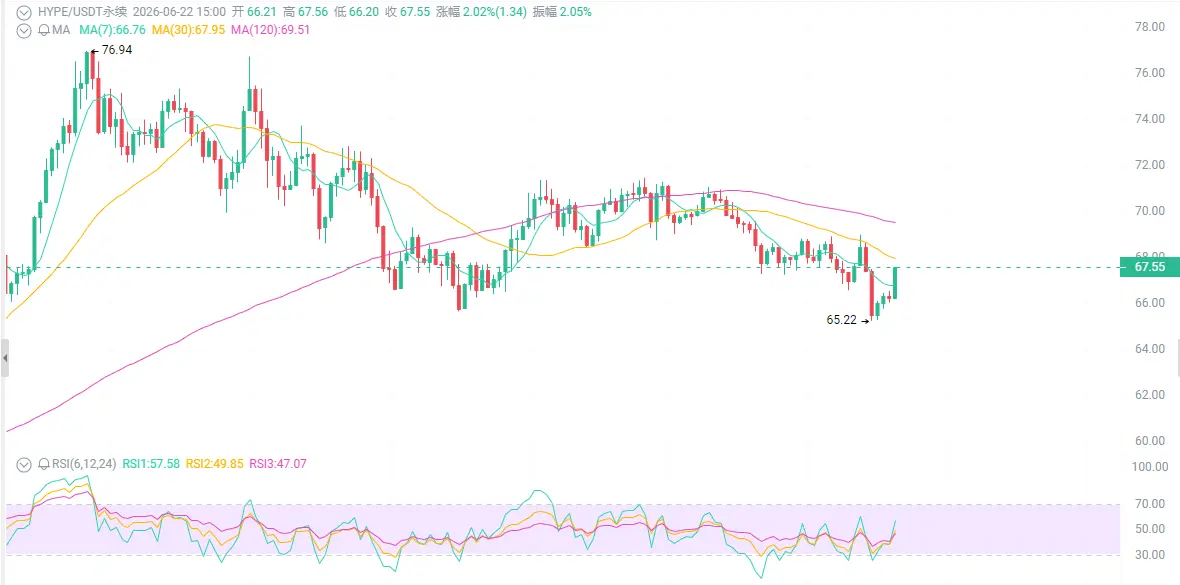Select the RSI2:49.85 legend value
Viewport: 1180px width, 585px height.
point(214,465)
